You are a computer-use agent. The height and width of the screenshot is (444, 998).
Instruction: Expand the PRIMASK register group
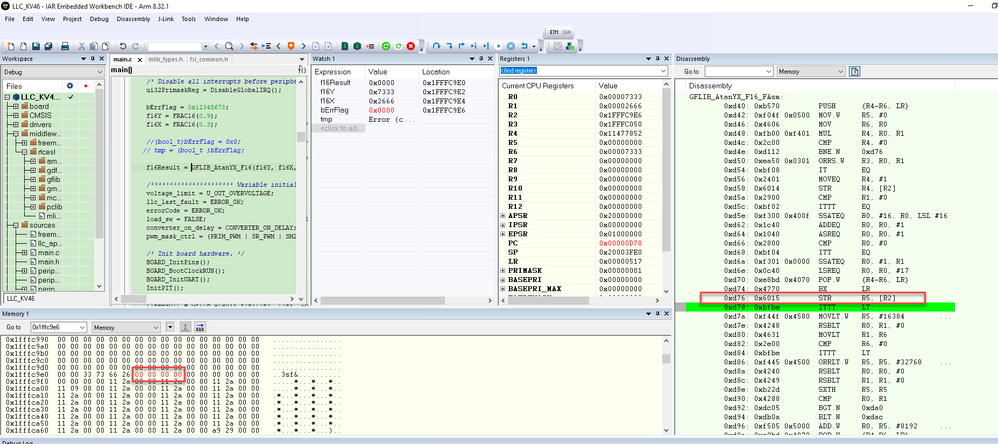[x=502, y=270]
